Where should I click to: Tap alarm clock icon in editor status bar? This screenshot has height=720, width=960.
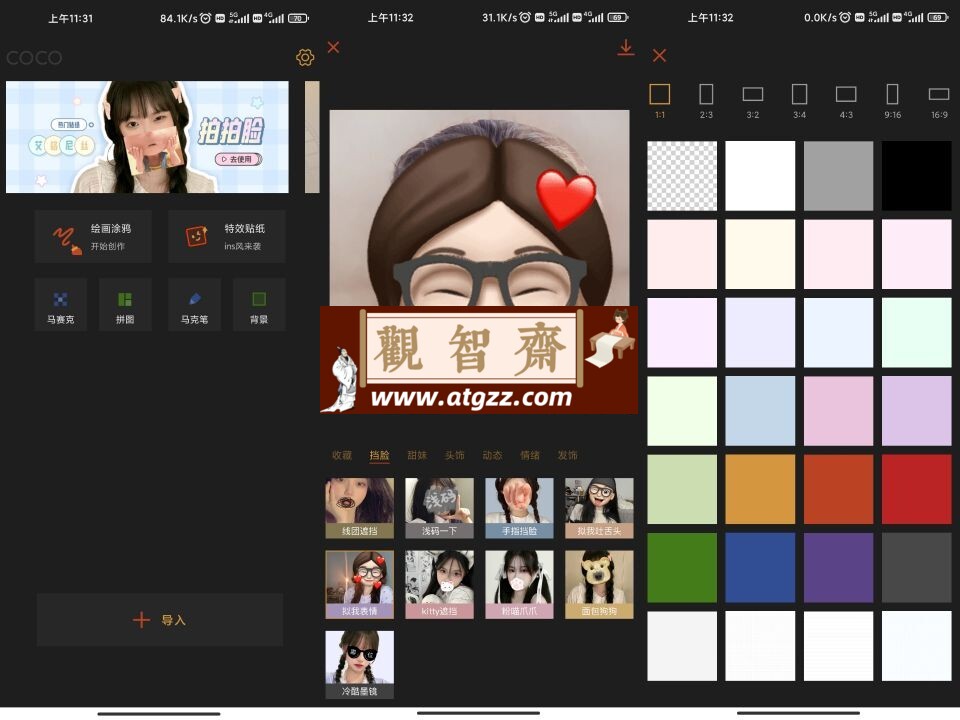coord(525,18)
